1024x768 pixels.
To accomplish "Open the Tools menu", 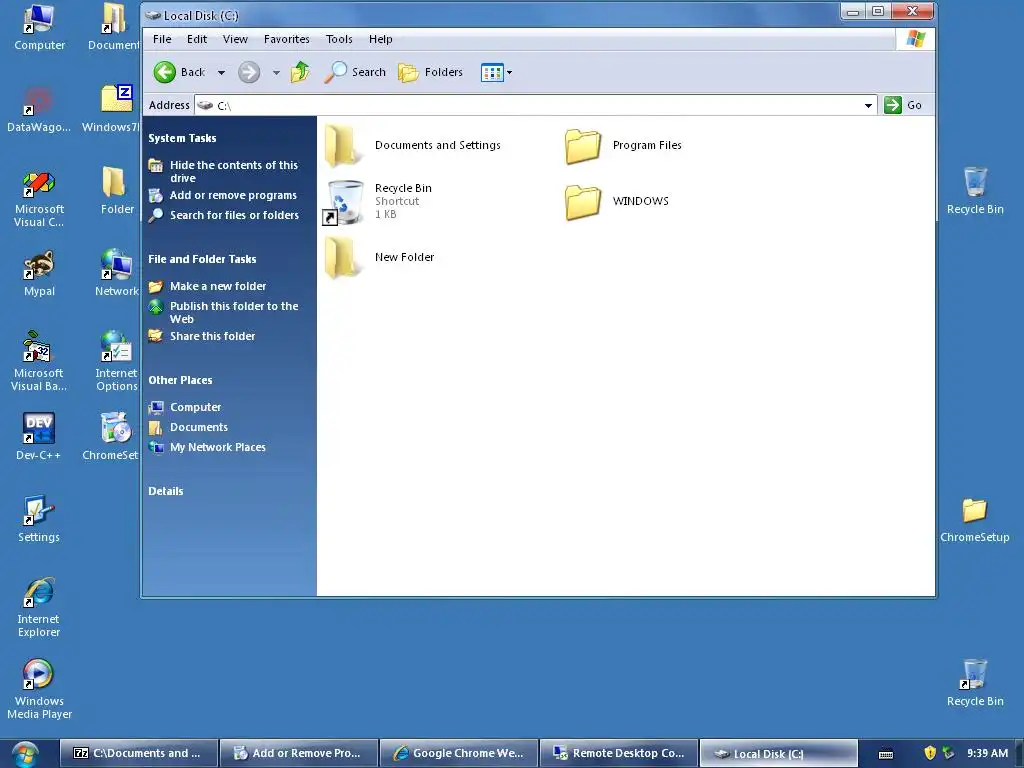I will pyautogui.click(x=339, y=39).
